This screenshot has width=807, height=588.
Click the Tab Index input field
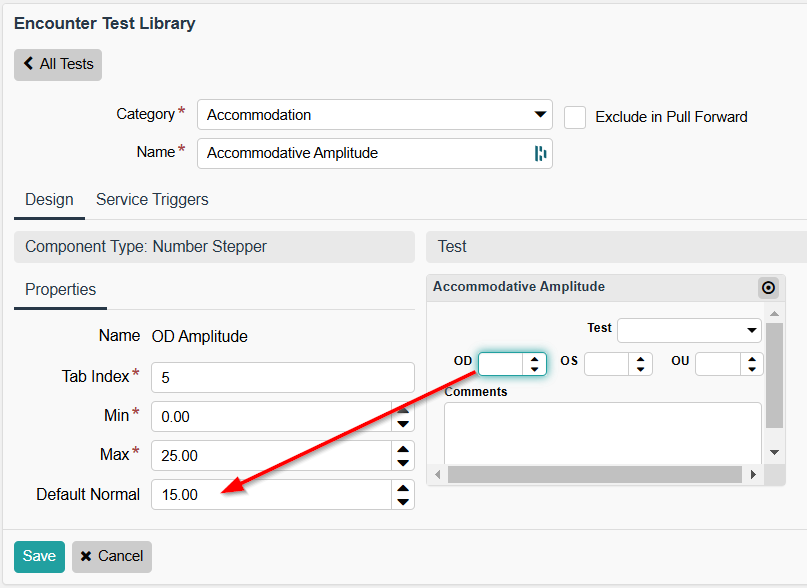pyautogui.click(x=282, y=378)
